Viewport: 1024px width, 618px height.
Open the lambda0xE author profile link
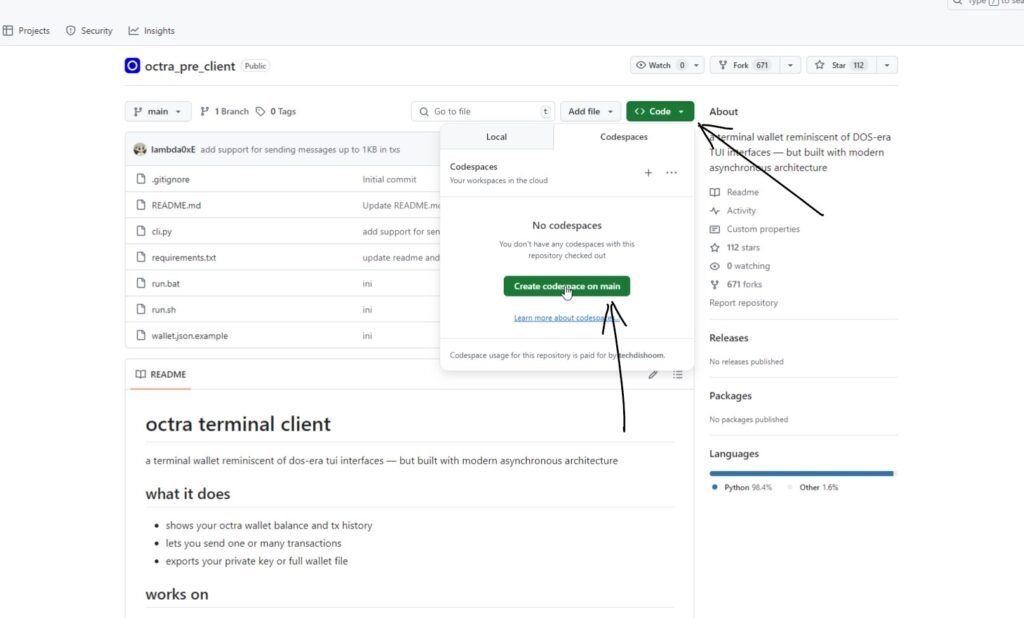click(173, 150)
